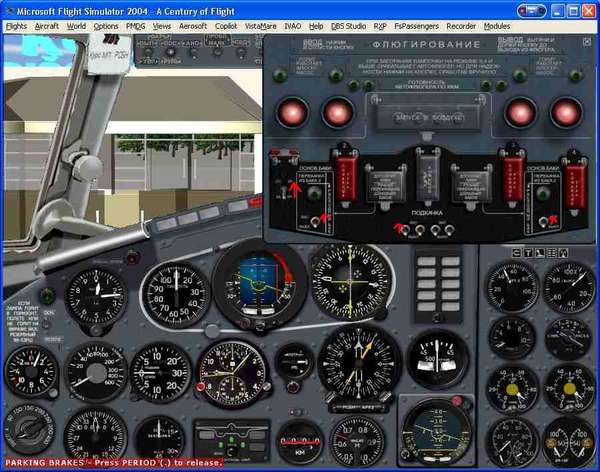Flip the second ПОДКАЧКА toggle switch

coord(420,230)
